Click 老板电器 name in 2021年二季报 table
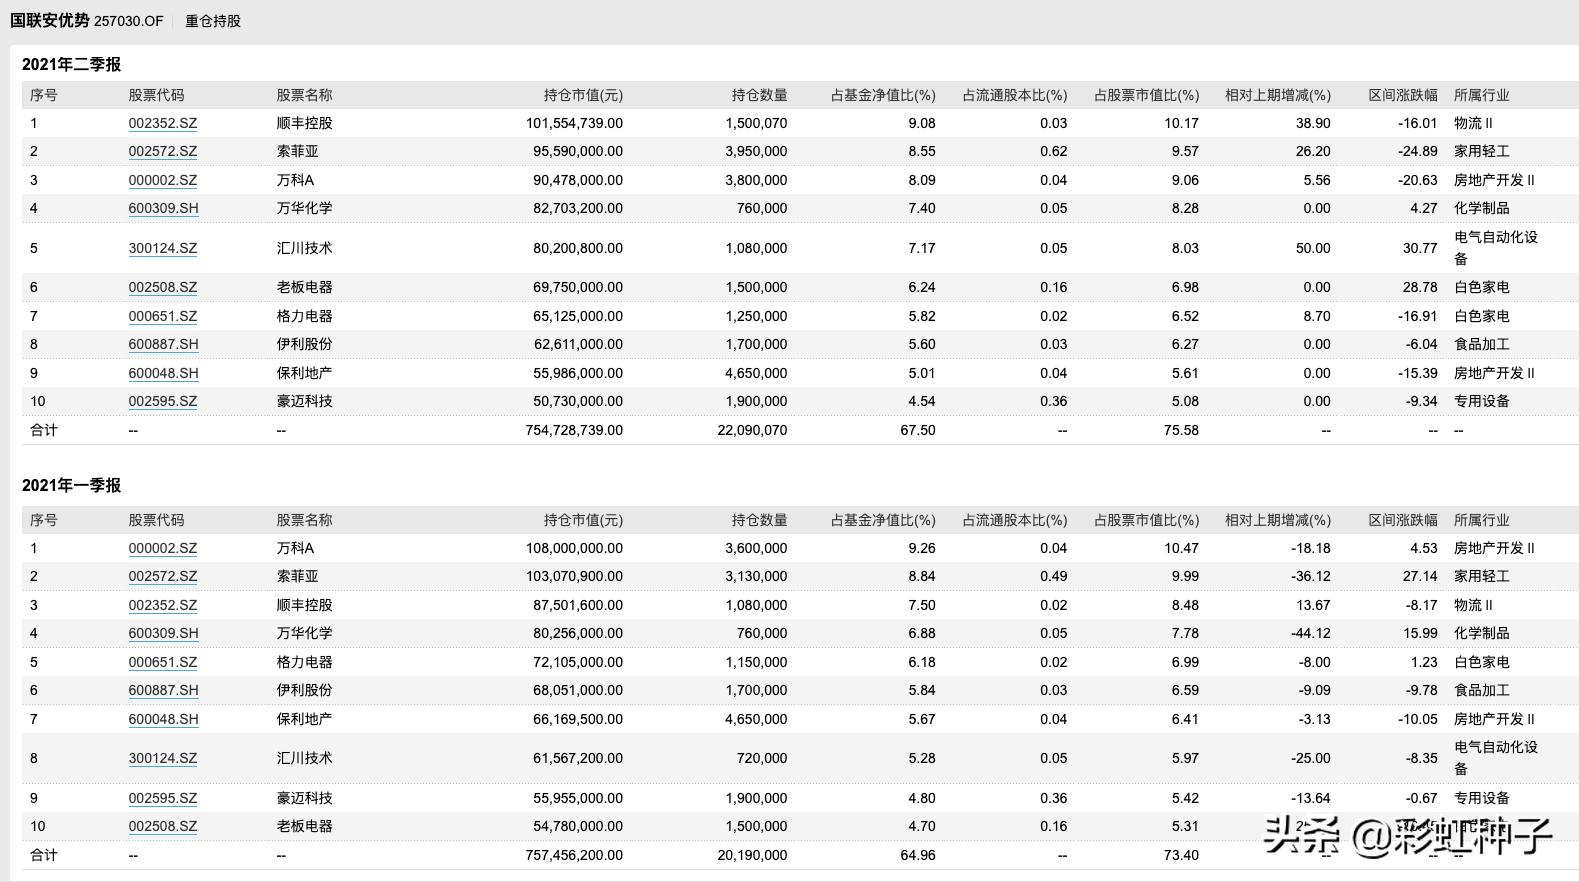Viewport: 1579px width, 882px height. [x=304, y=287]
